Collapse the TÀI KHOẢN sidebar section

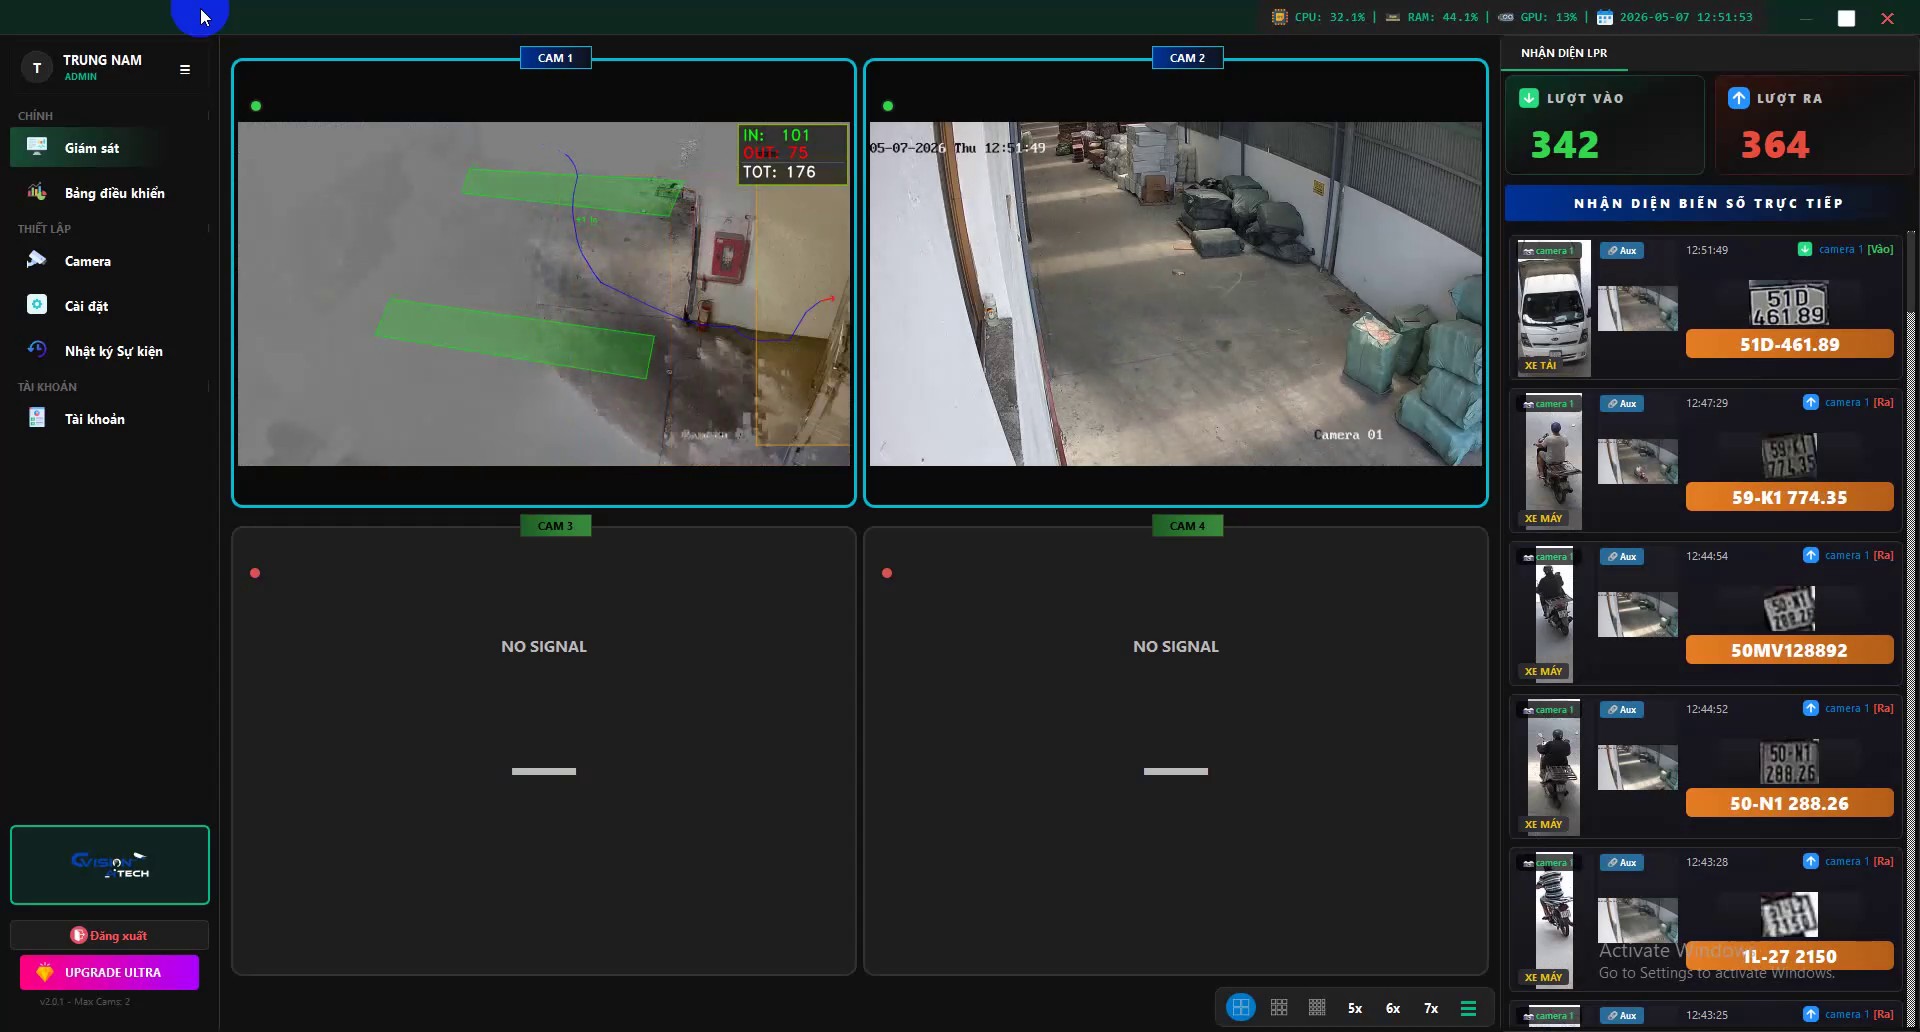pos(208,387)
